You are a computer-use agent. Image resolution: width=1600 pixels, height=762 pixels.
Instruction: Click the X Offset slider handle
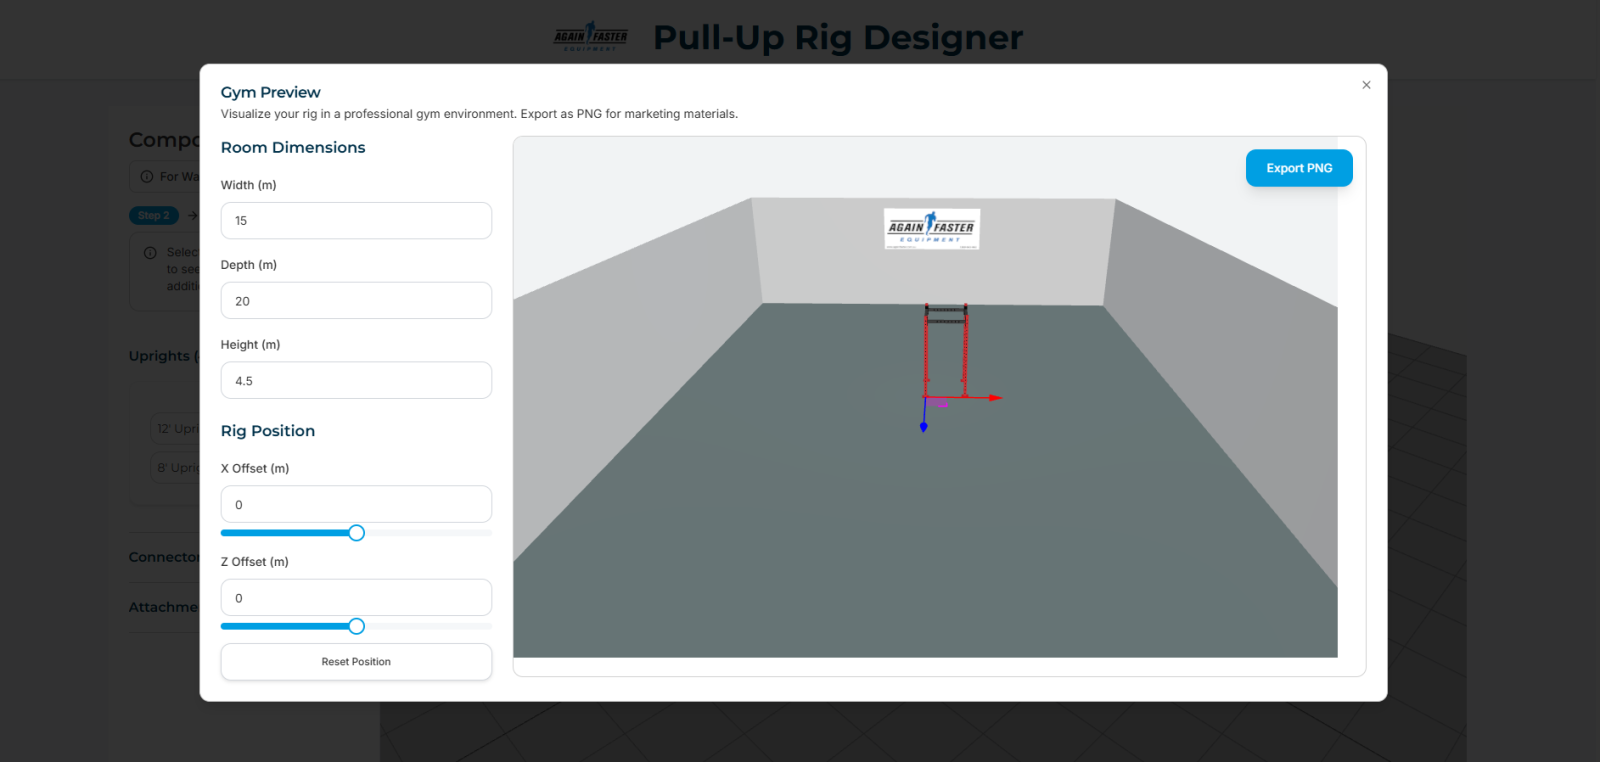click(x=356, y=533)
